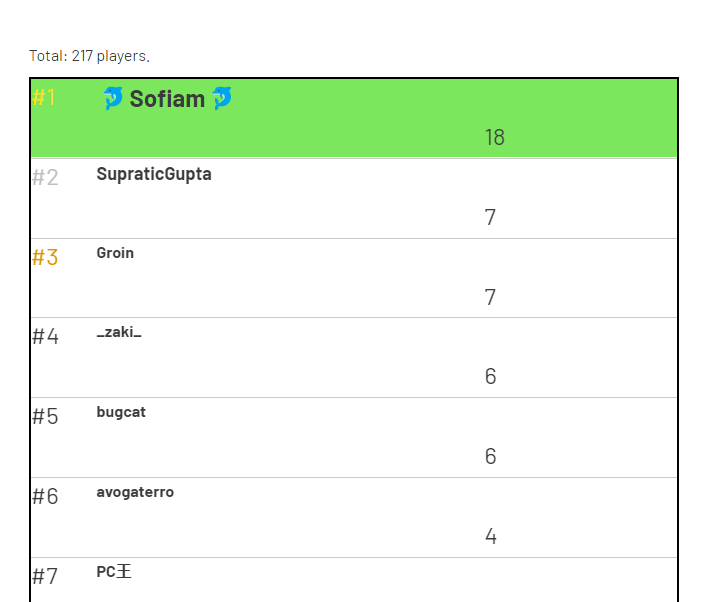Click the bronze #3 rank label
The width and height of the screenshot is (708, 602).
pos(45,258)
